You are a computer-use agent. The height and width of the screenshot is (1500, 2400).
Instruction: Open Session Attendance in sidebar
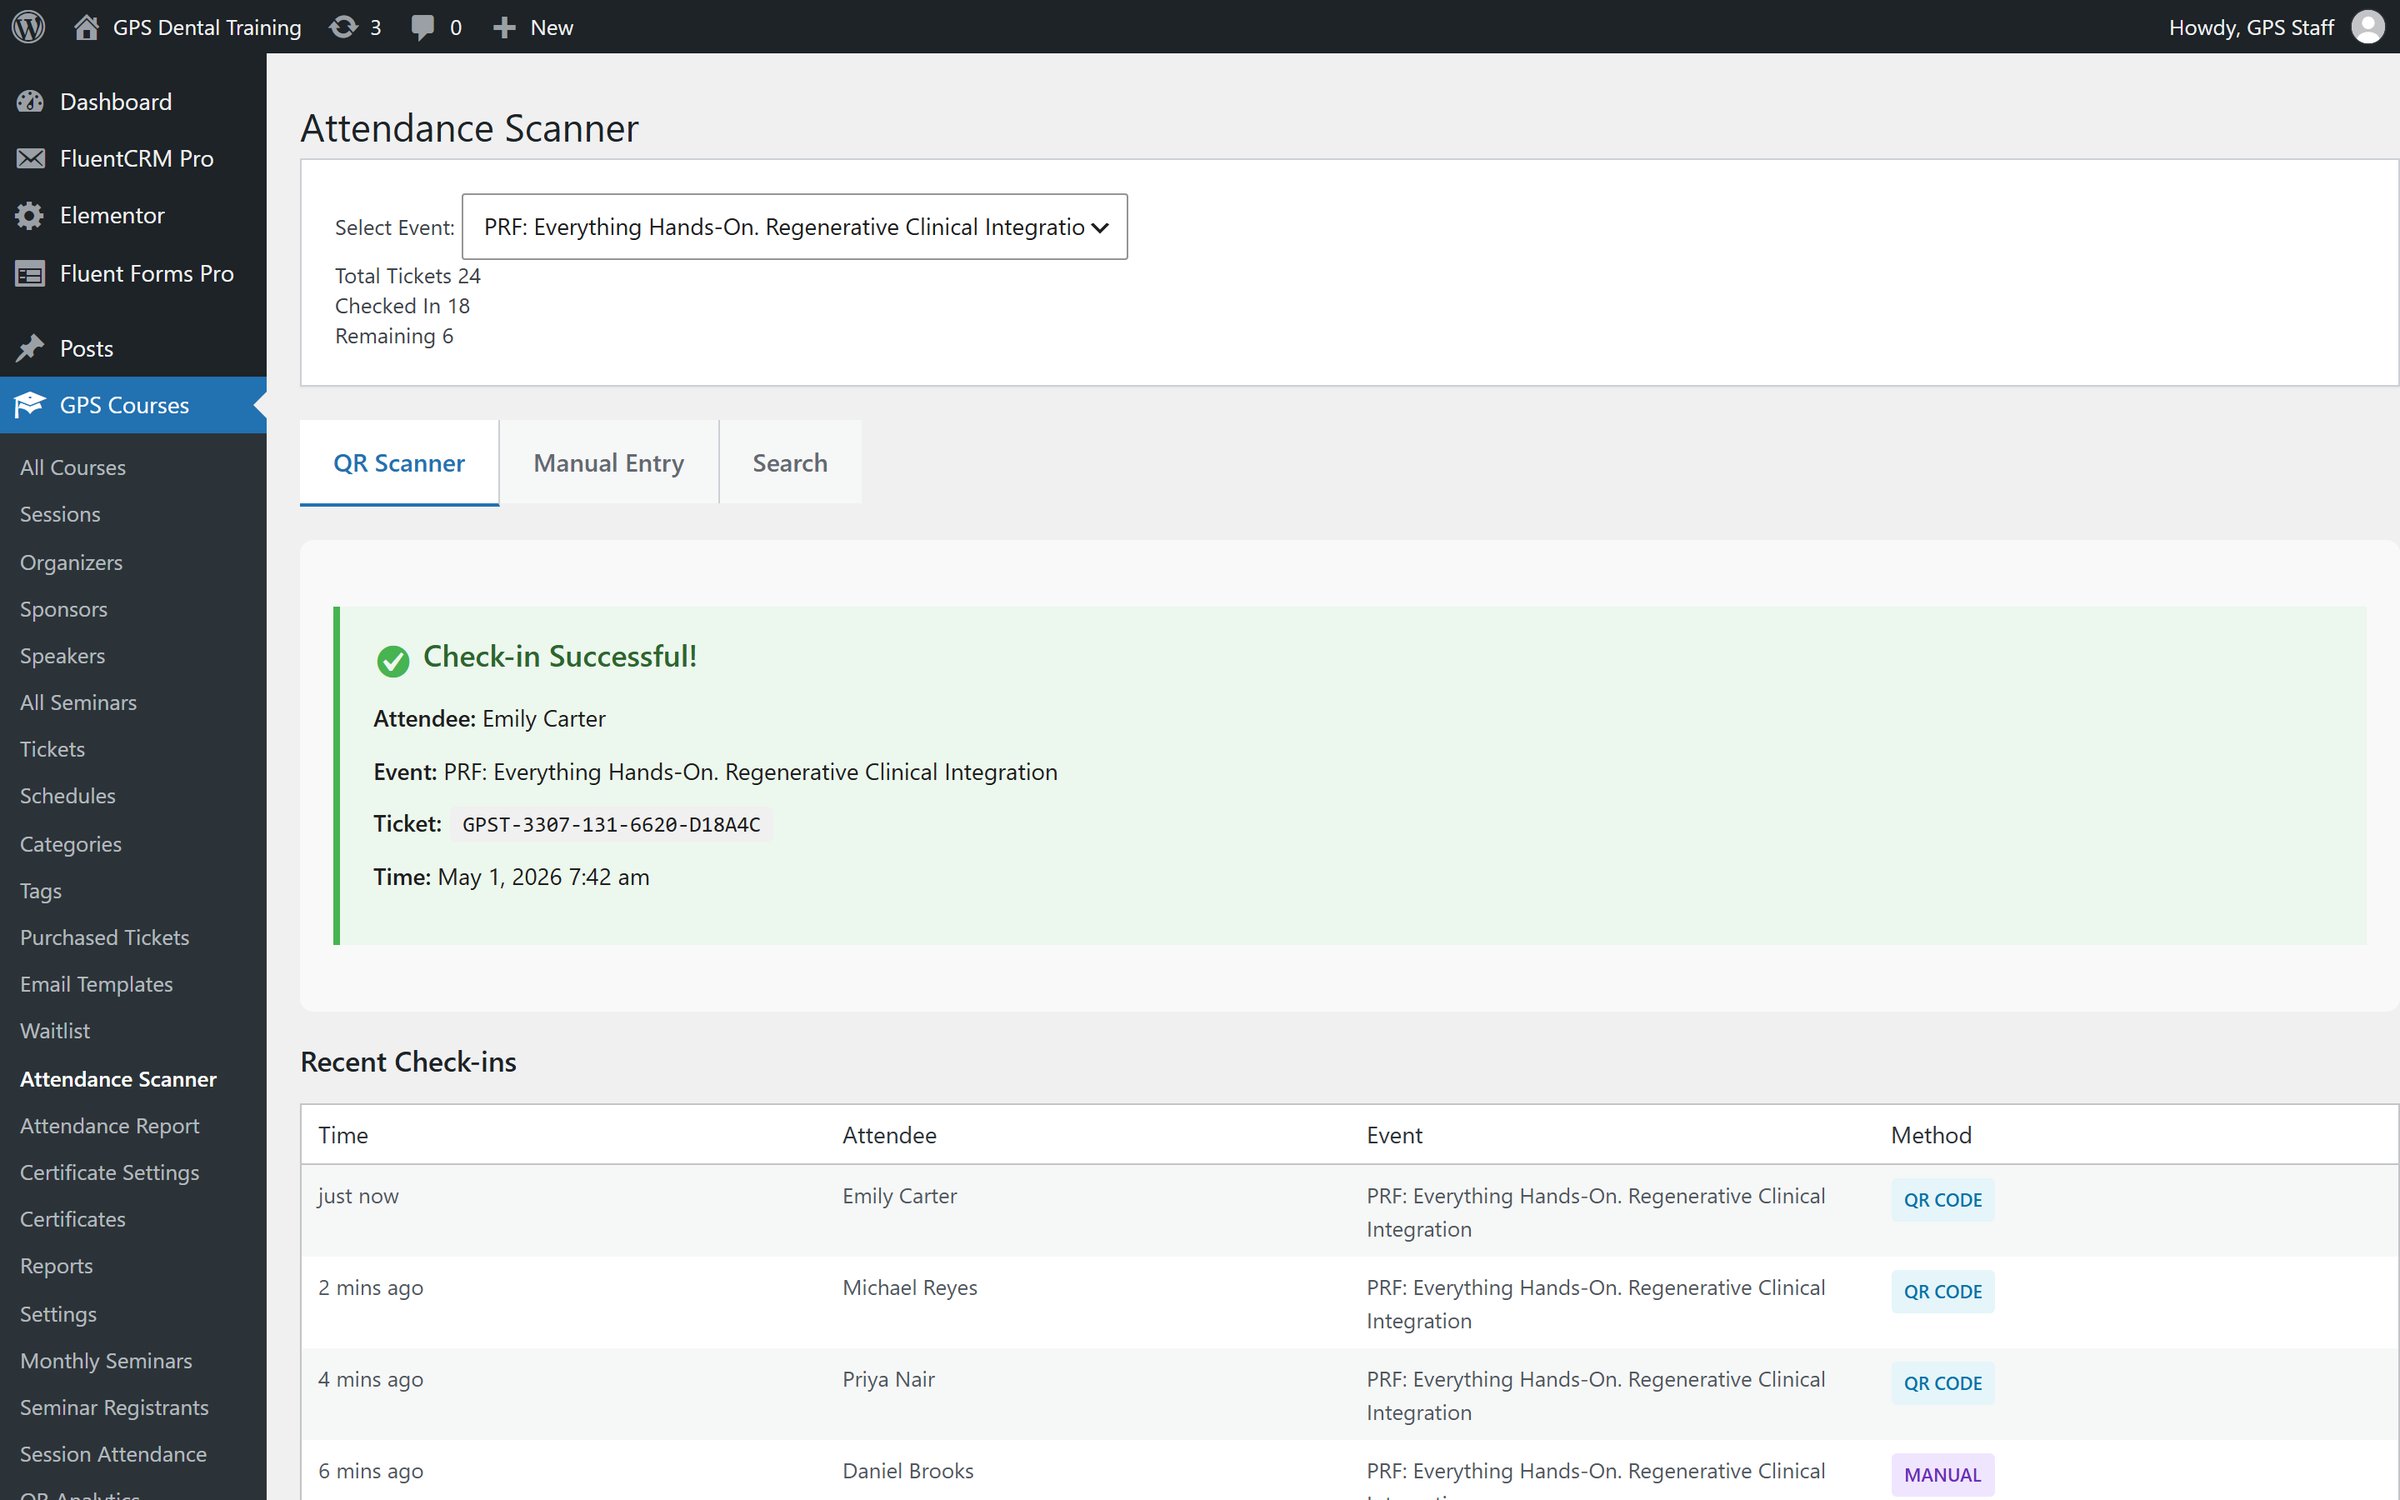pos(114,1454)
